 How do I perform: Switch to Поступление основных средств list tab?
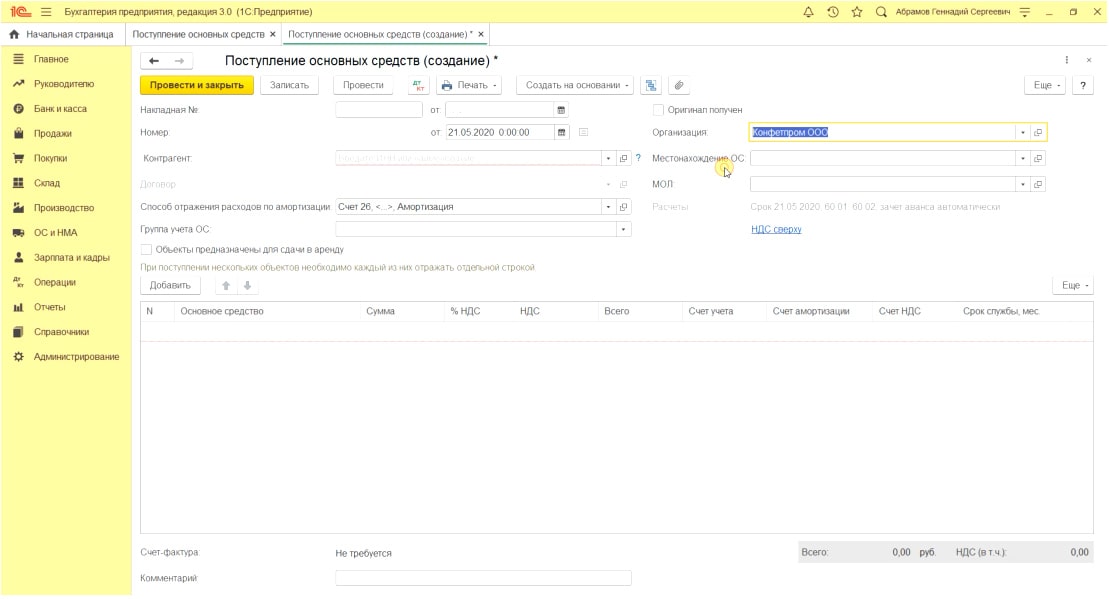pyautogui.click(x=198, y=35)
